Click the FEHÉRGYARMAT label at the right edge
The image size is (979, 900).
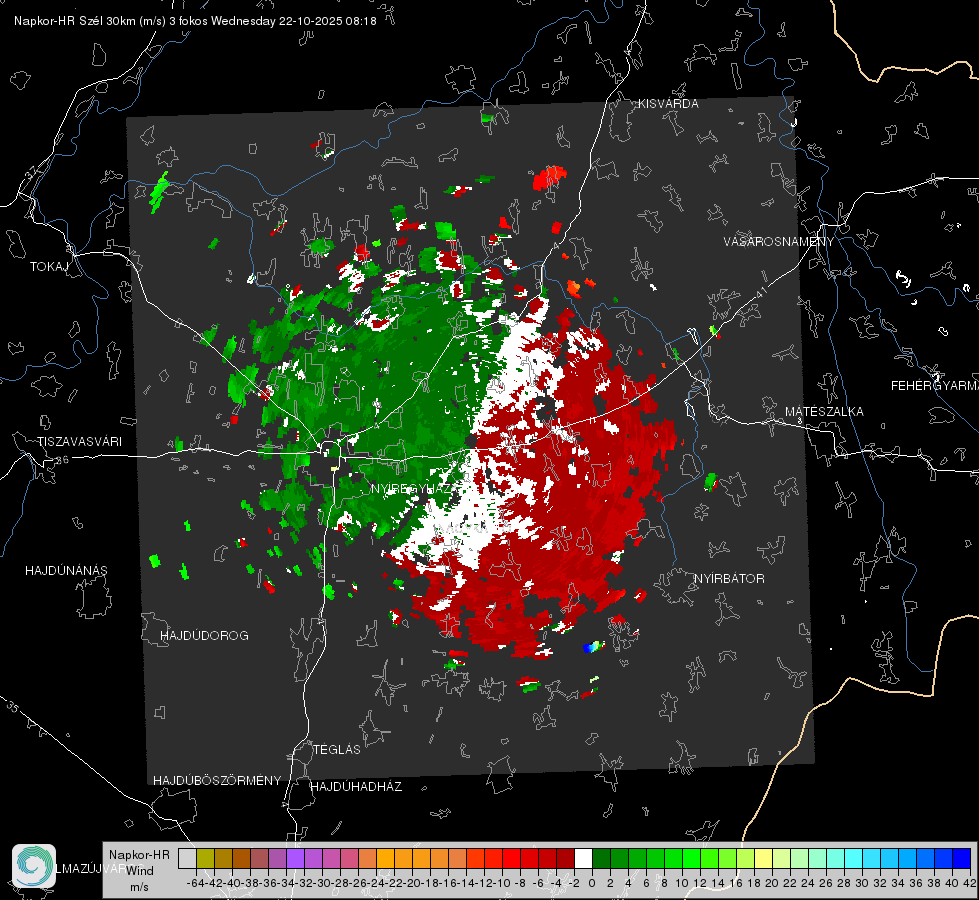pos(935,386)
